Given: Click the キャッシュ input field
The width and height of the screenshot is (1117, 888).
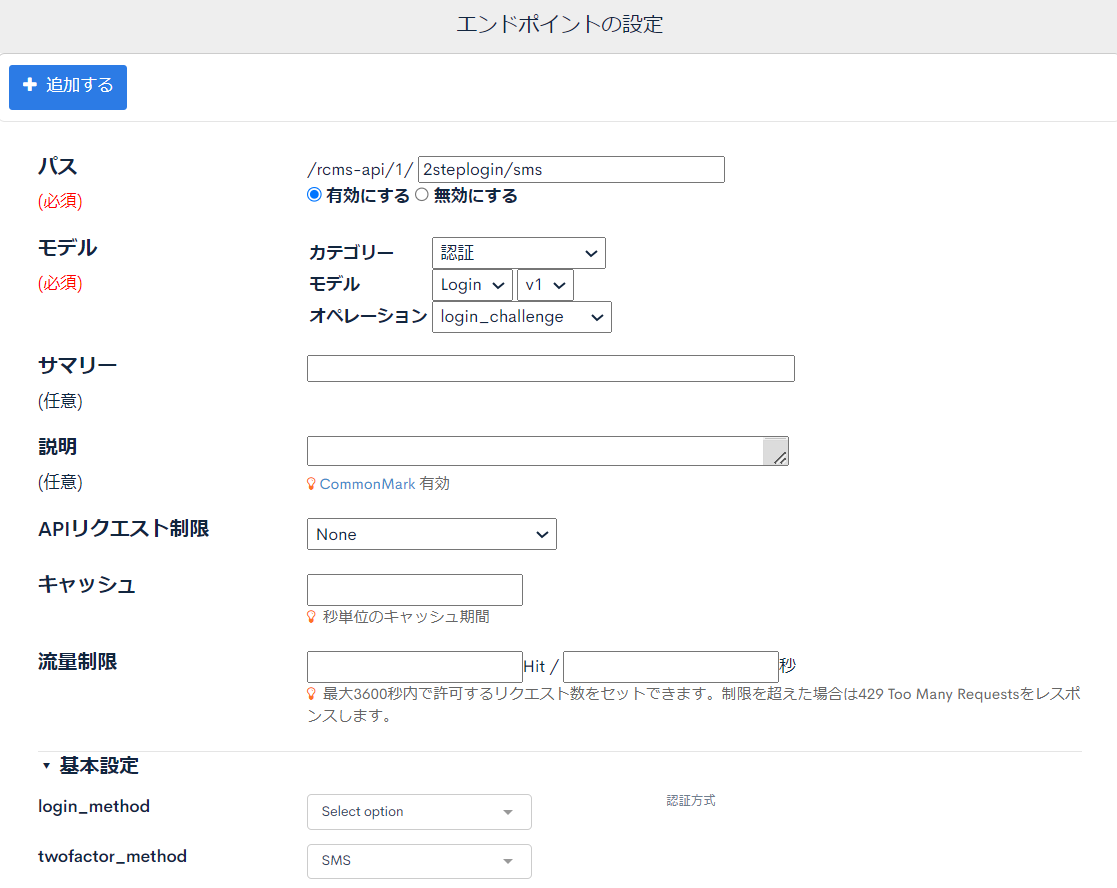Looking at the screenshot, I should click(x=415, y=590).
